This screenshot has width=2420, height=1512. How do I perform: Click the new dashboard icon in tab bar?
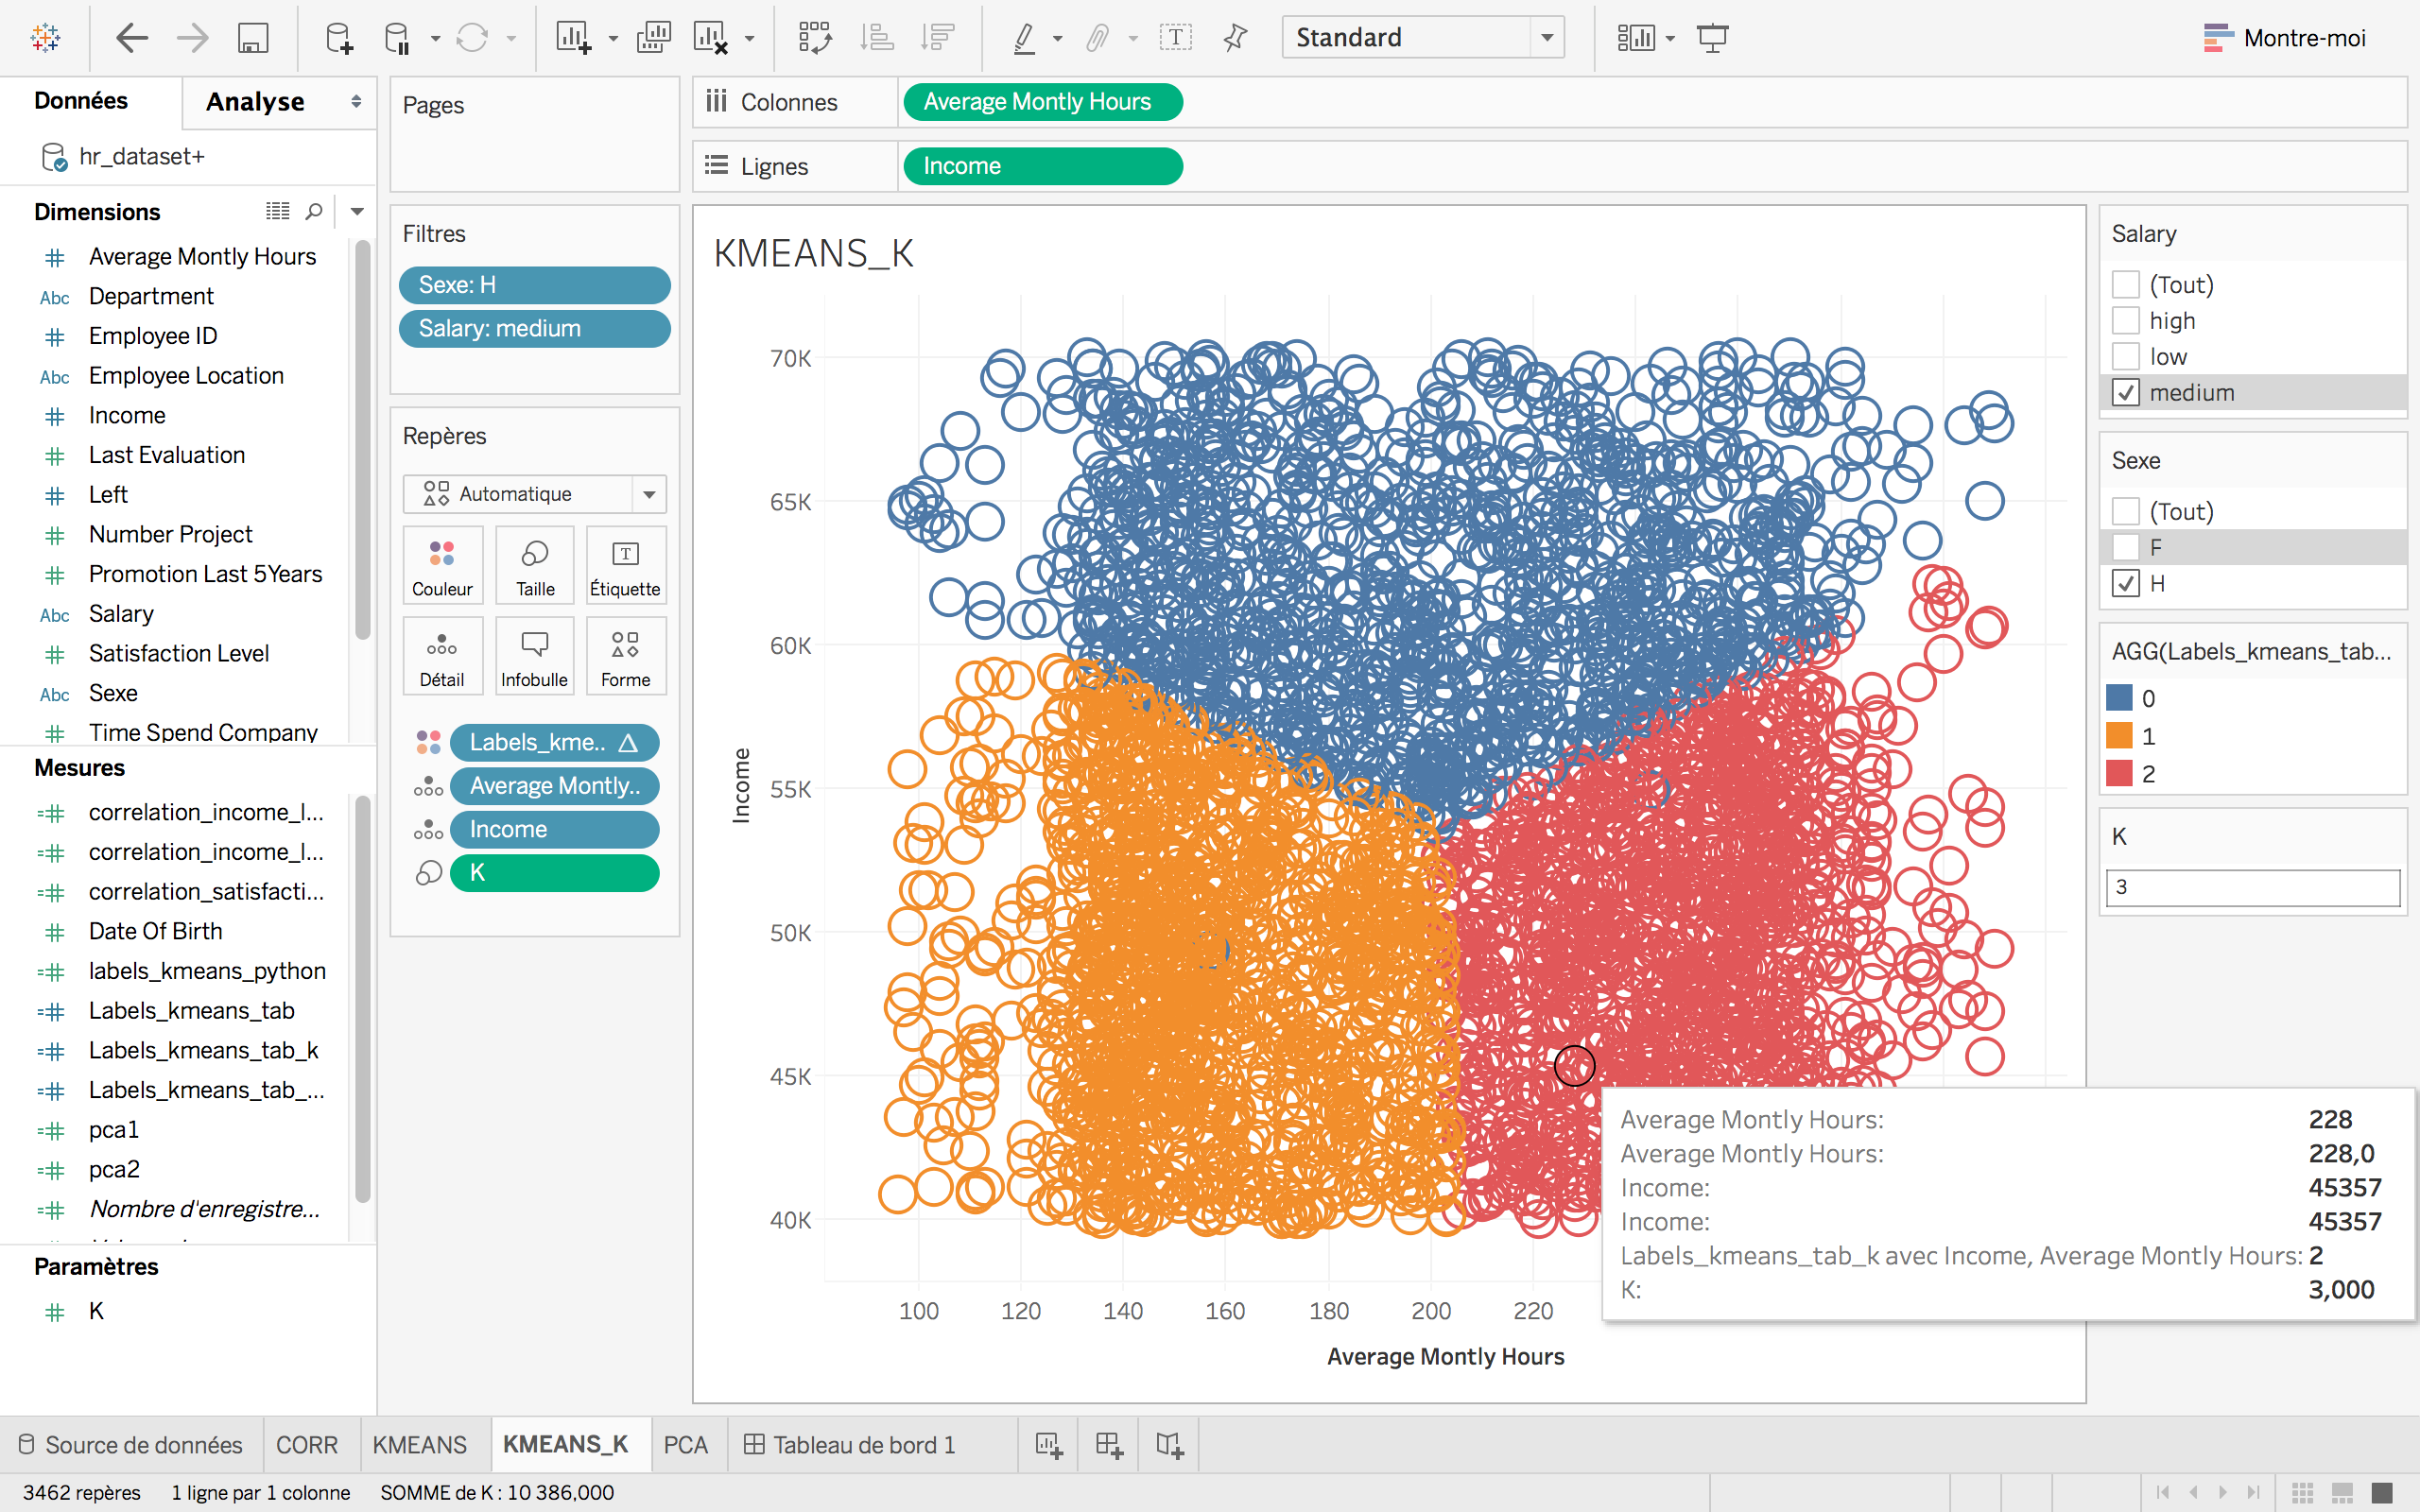(1109, 1444)
